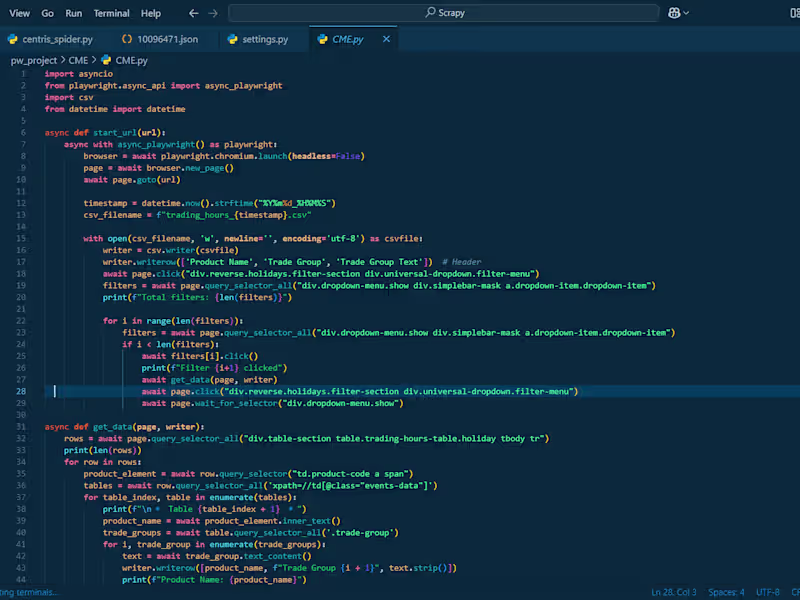
Task: Click the search icon in the command center
Action: 430,13
